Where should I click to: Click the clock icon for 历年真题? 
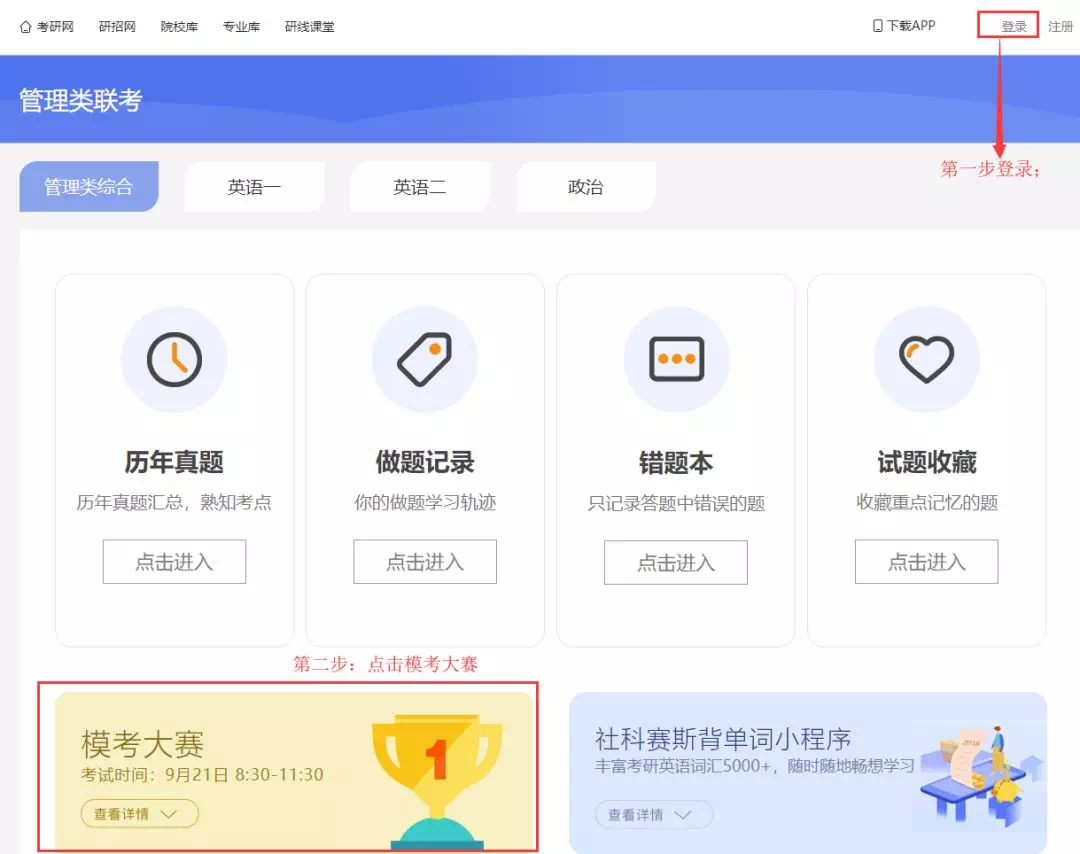174,359
